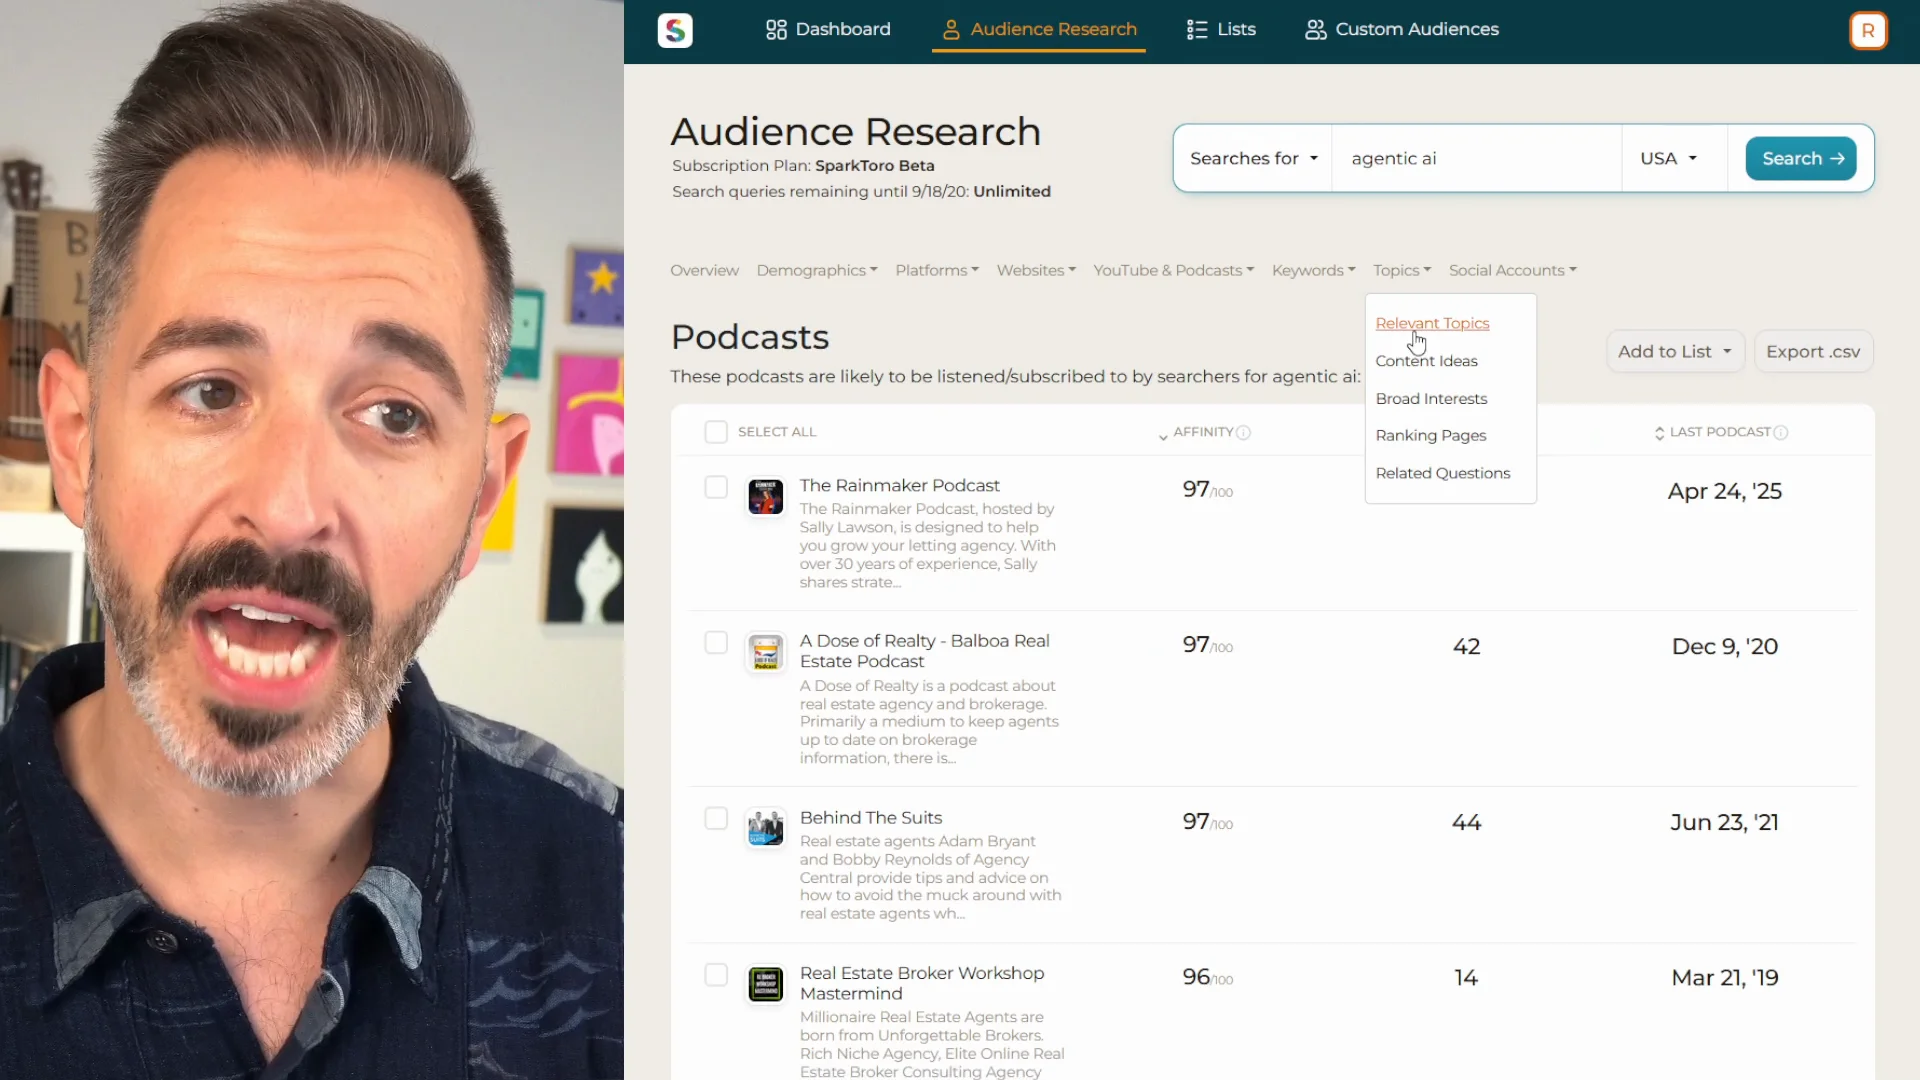The width and height of the screenshot is (1920, 1080).
Task: Click the Mar 21, '19 date
Action: pyautogui.click(x=1724, y=977)
